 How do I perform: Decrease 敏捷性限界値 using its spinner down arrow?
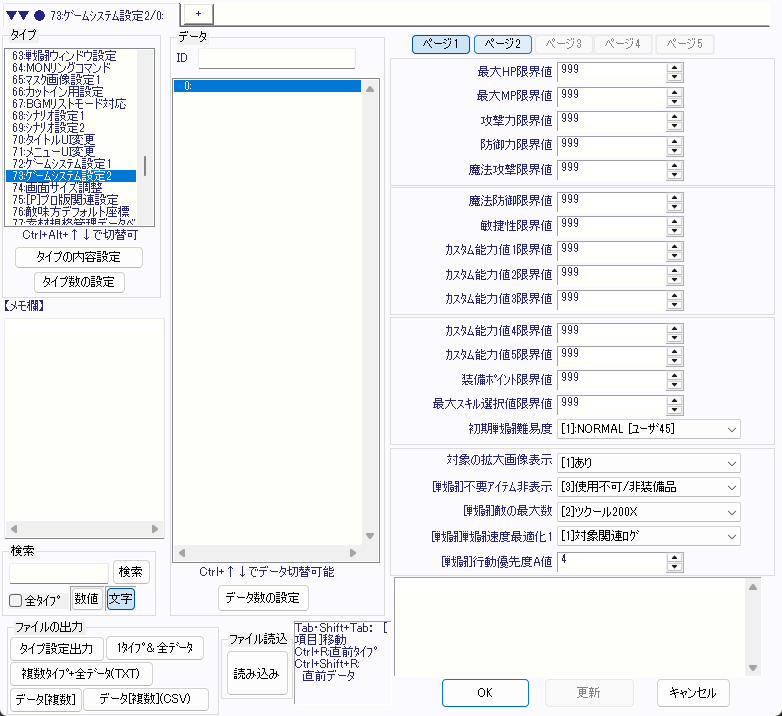pos(674,229)
